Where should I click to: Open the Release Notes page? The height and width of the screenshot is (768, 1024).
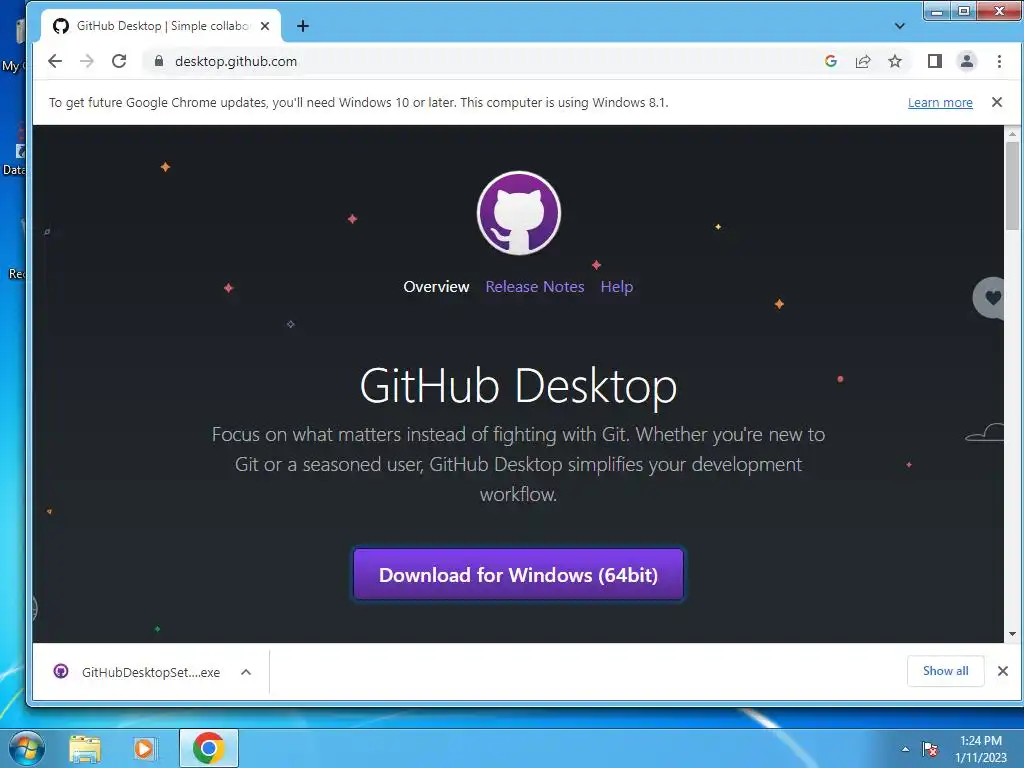click(535, 287)
